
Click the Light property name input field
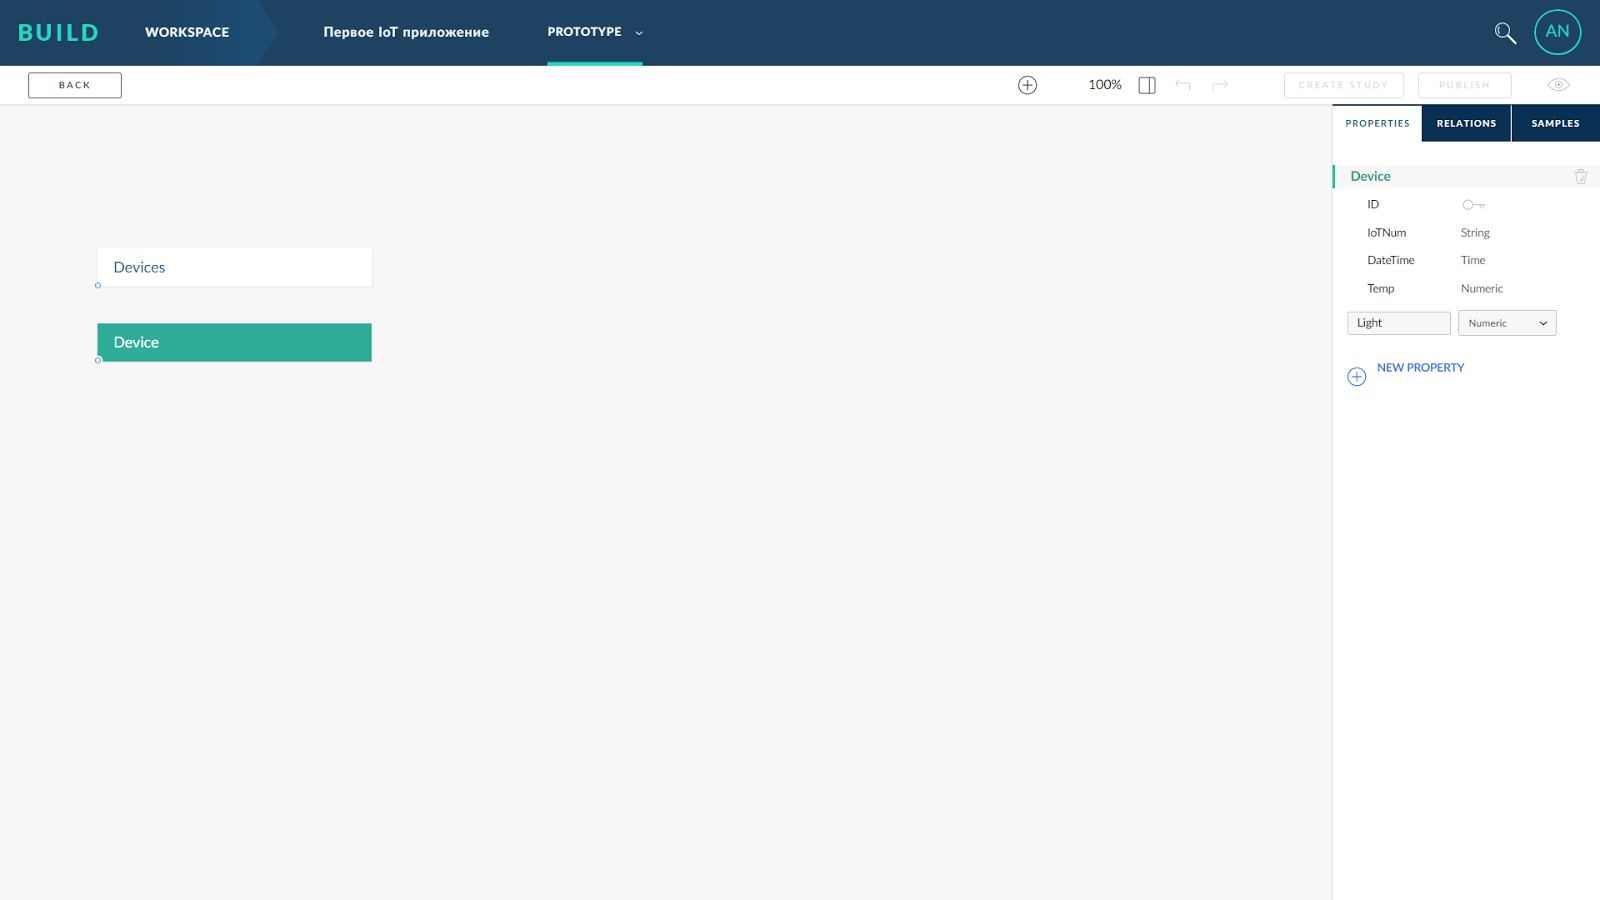coord(1398,322)
